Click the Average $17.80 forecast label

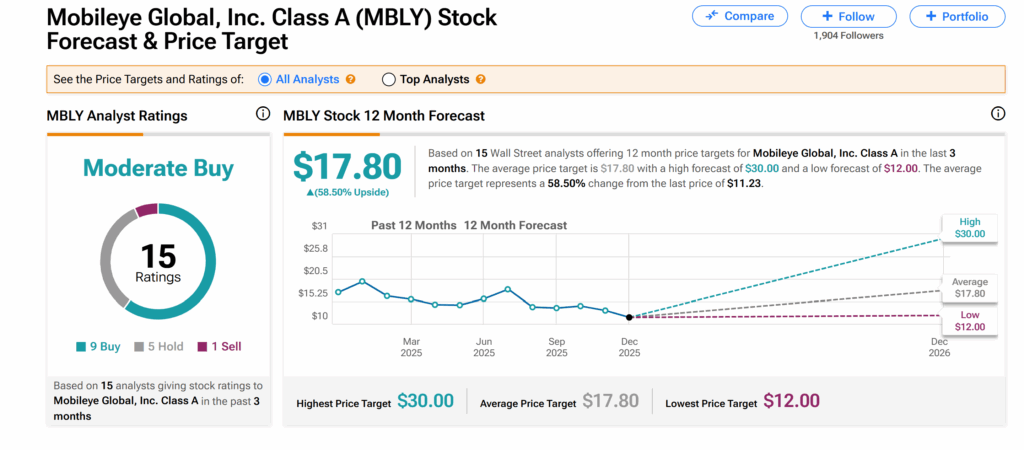[x=969, y=288]
